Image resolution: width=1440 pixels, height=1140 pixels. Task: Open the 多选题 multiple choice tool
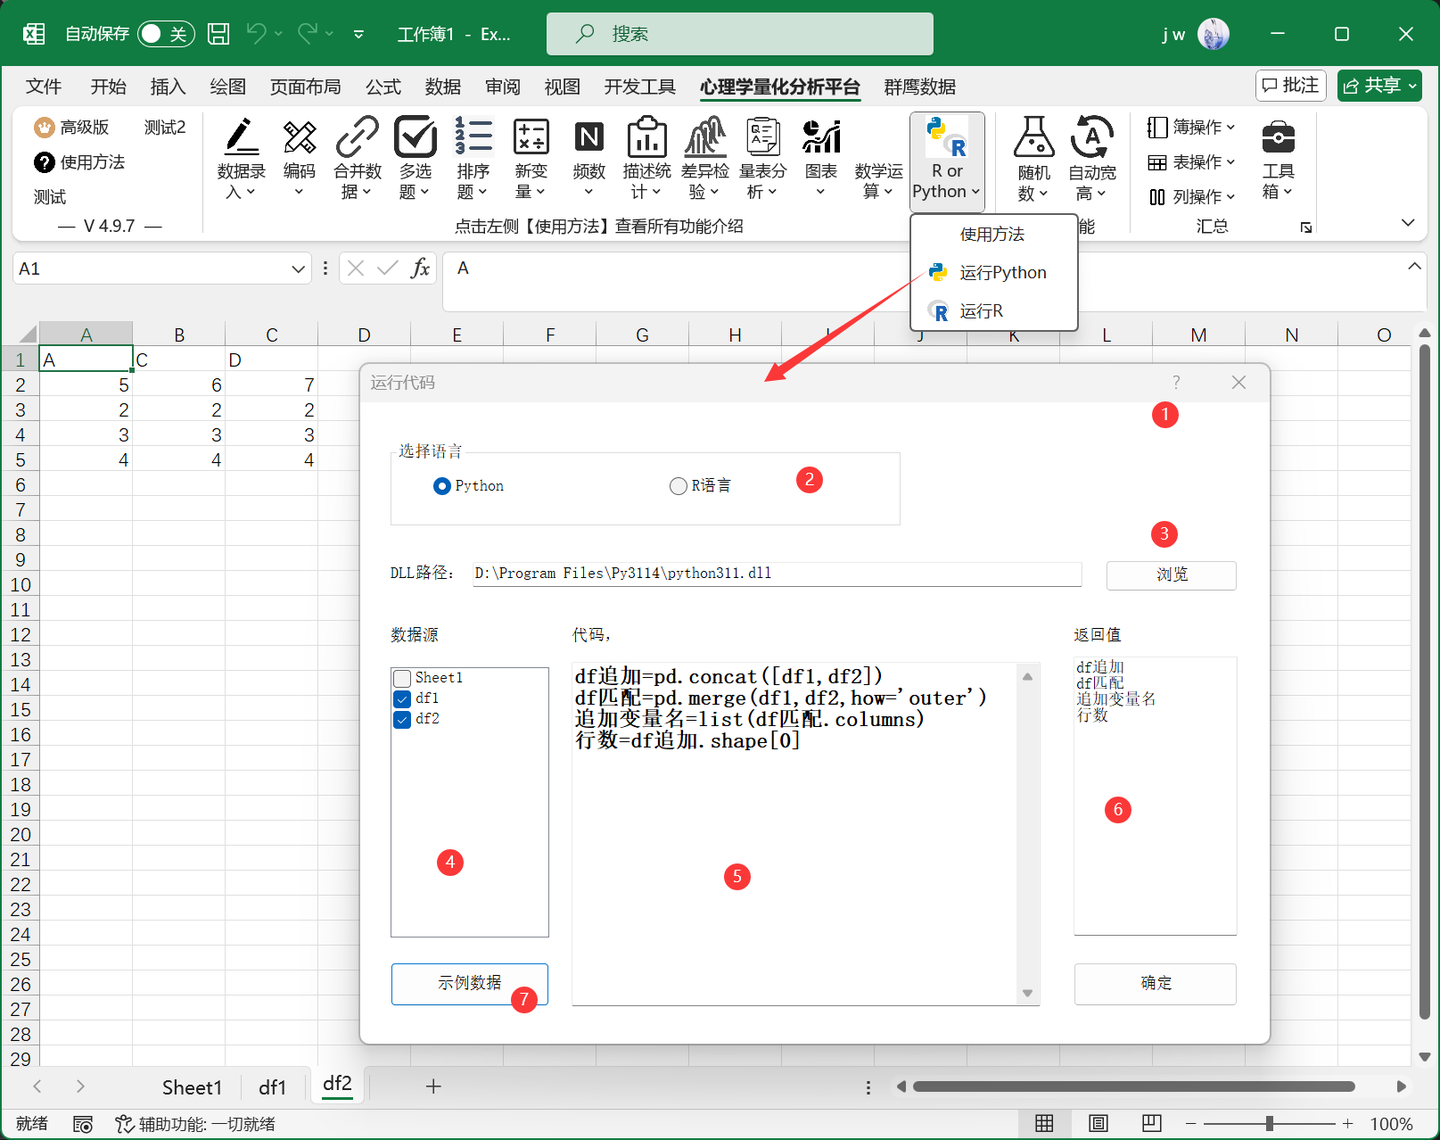click(415, 160)
